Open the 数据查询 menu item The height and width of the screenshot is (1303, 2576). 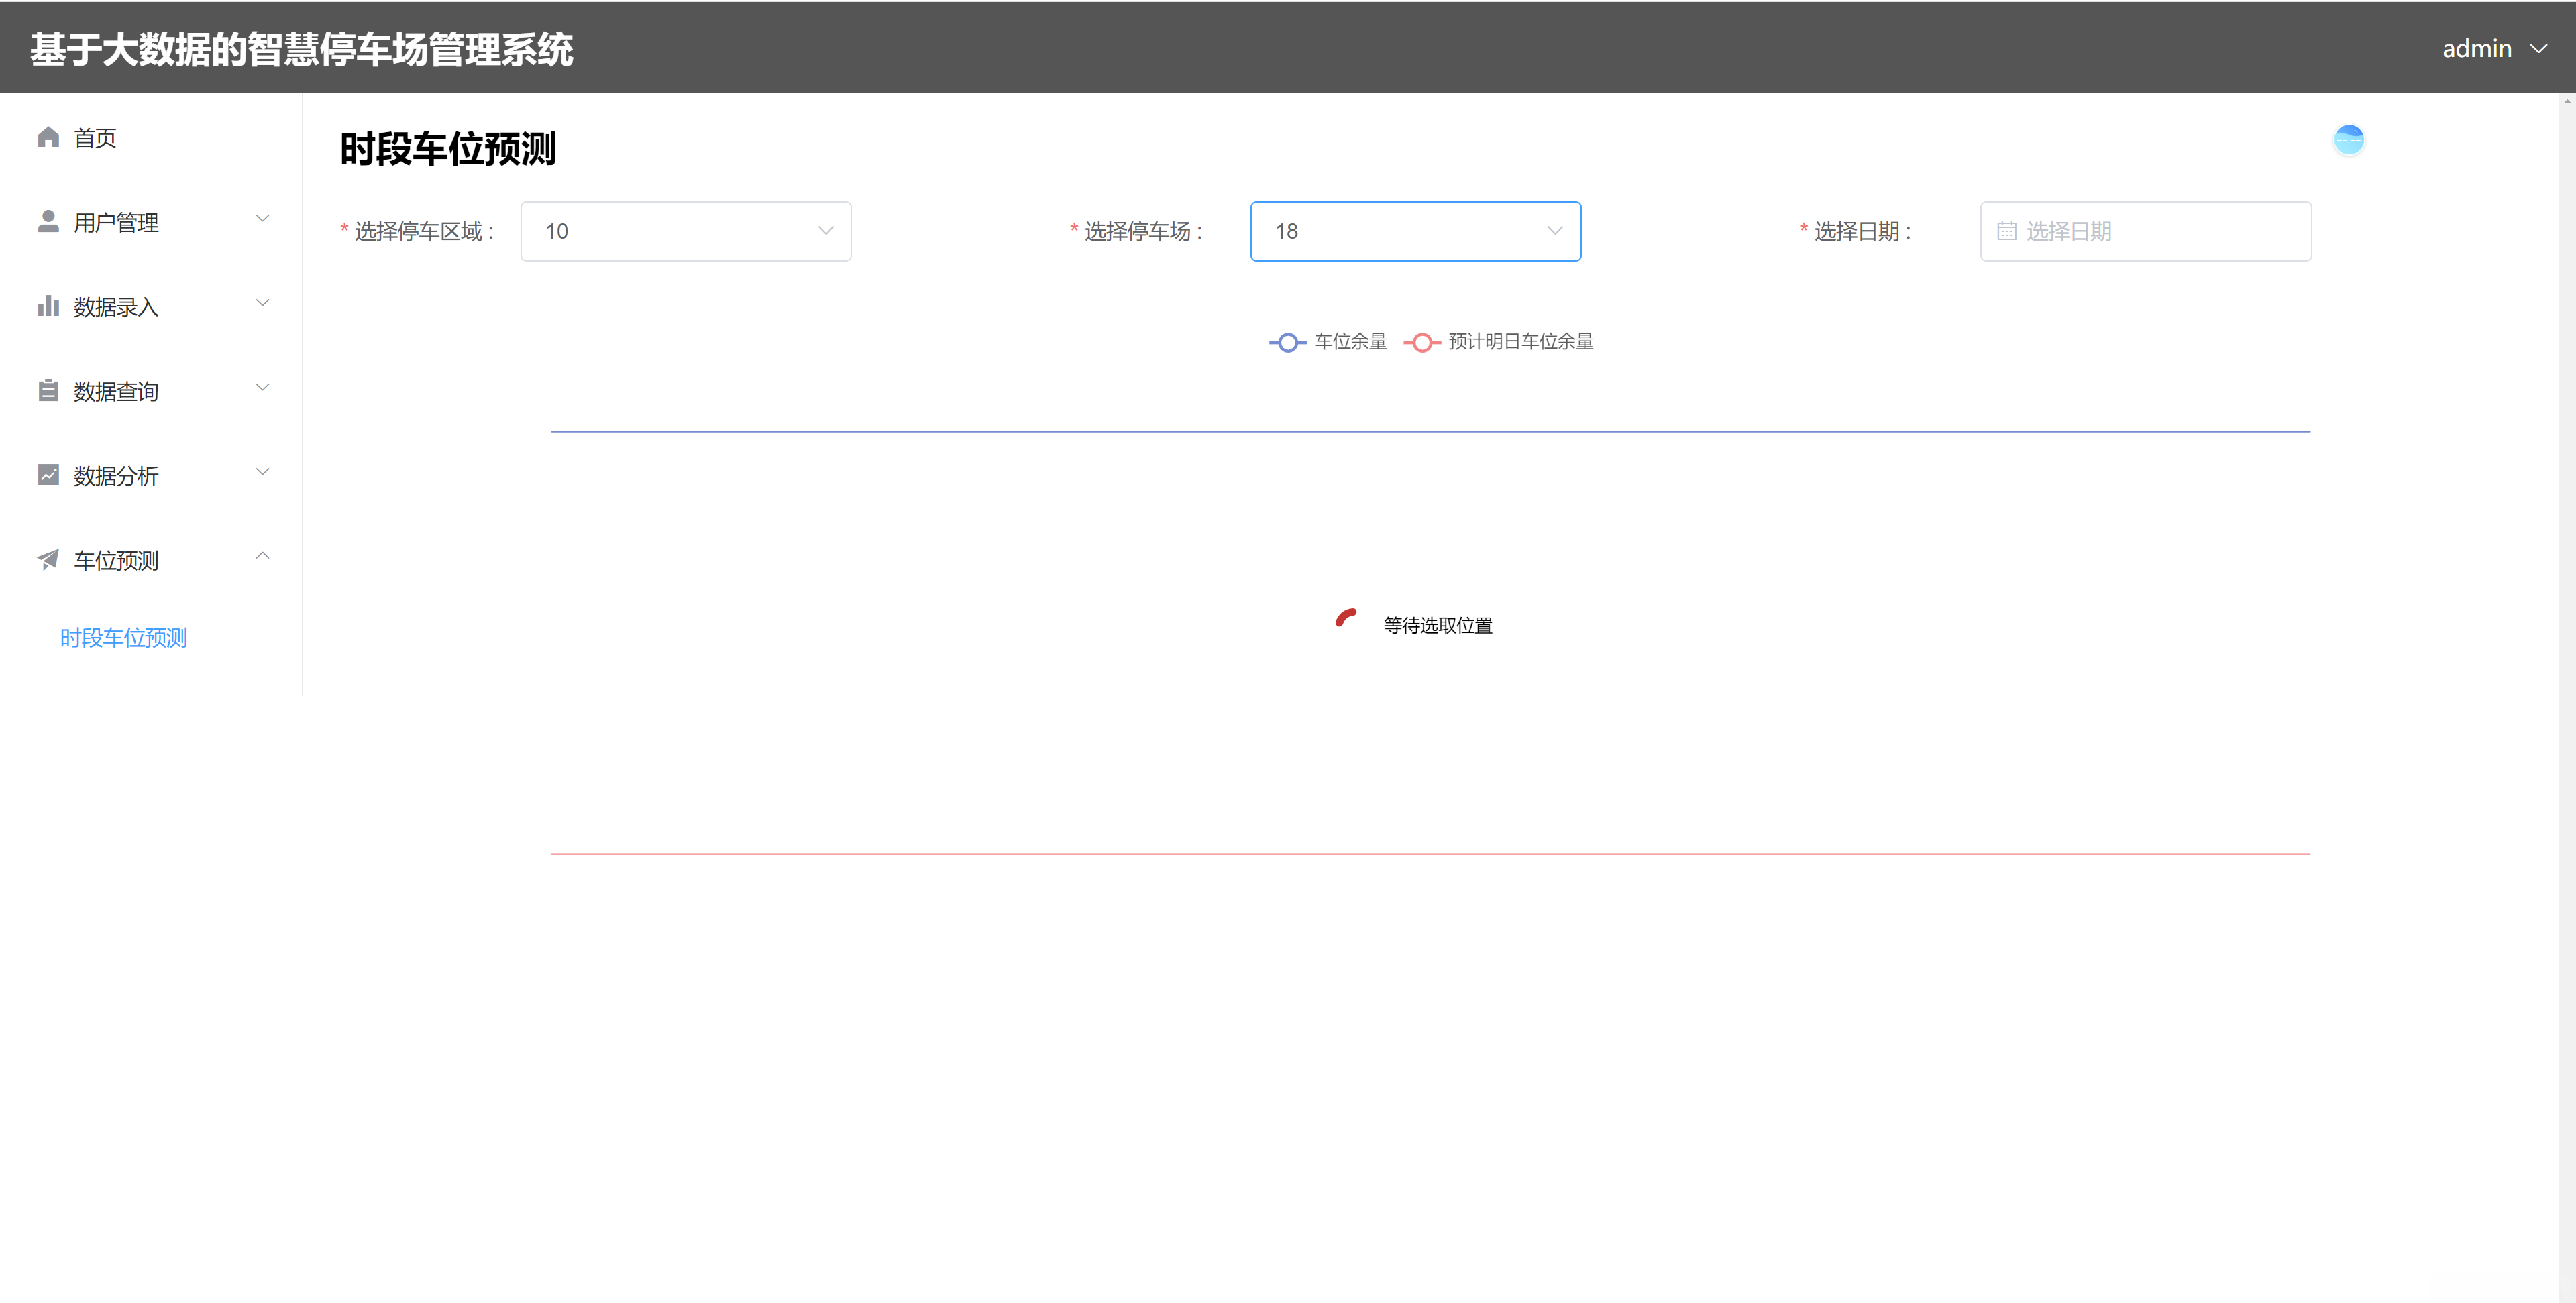coord(116,391)
